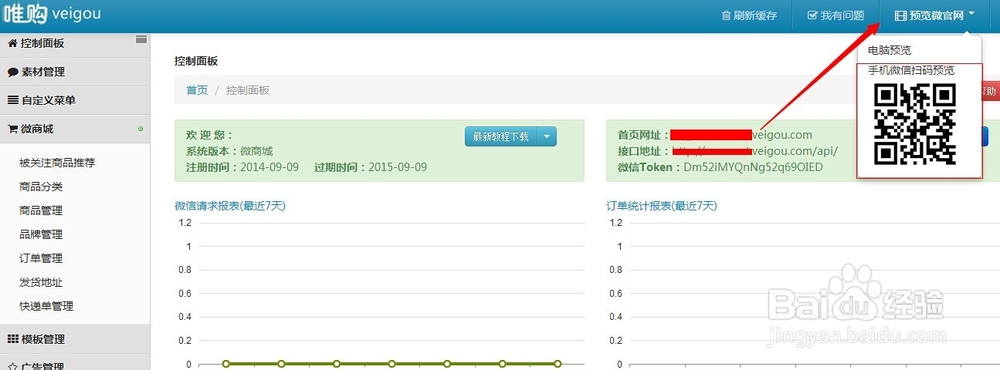Click the shopping cart icon beside 微商城
Screen dimensions: 1000x370
coord(12,130)
